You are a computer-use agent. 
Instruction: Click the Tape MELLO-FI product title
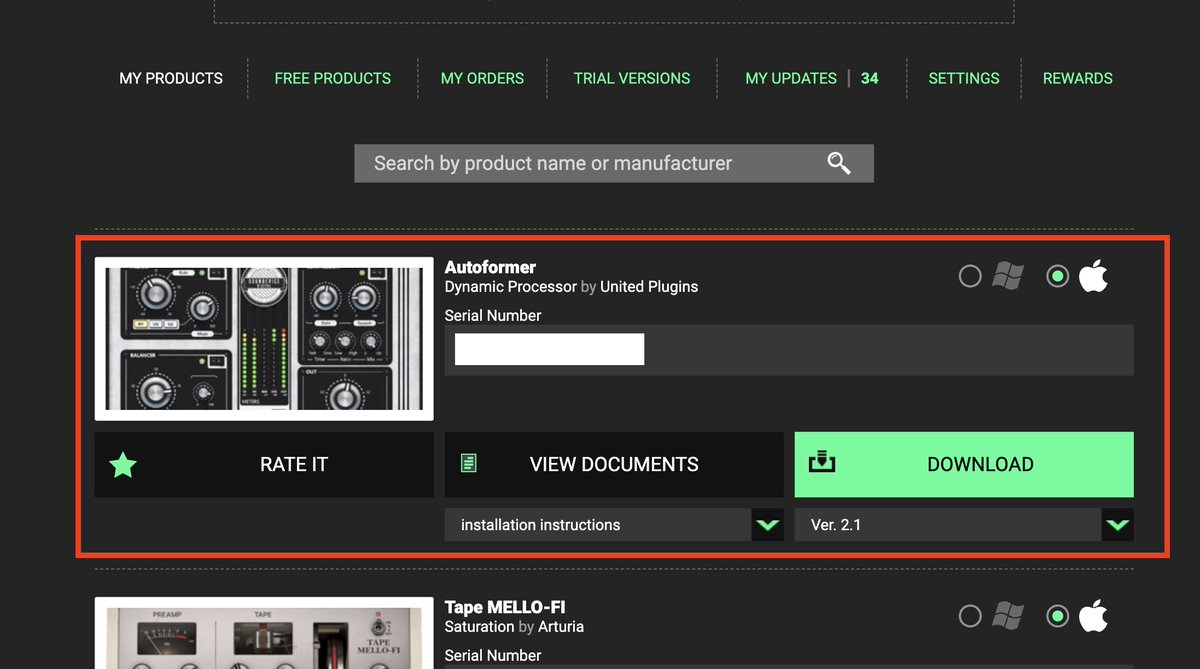click(x=507, y=607)
